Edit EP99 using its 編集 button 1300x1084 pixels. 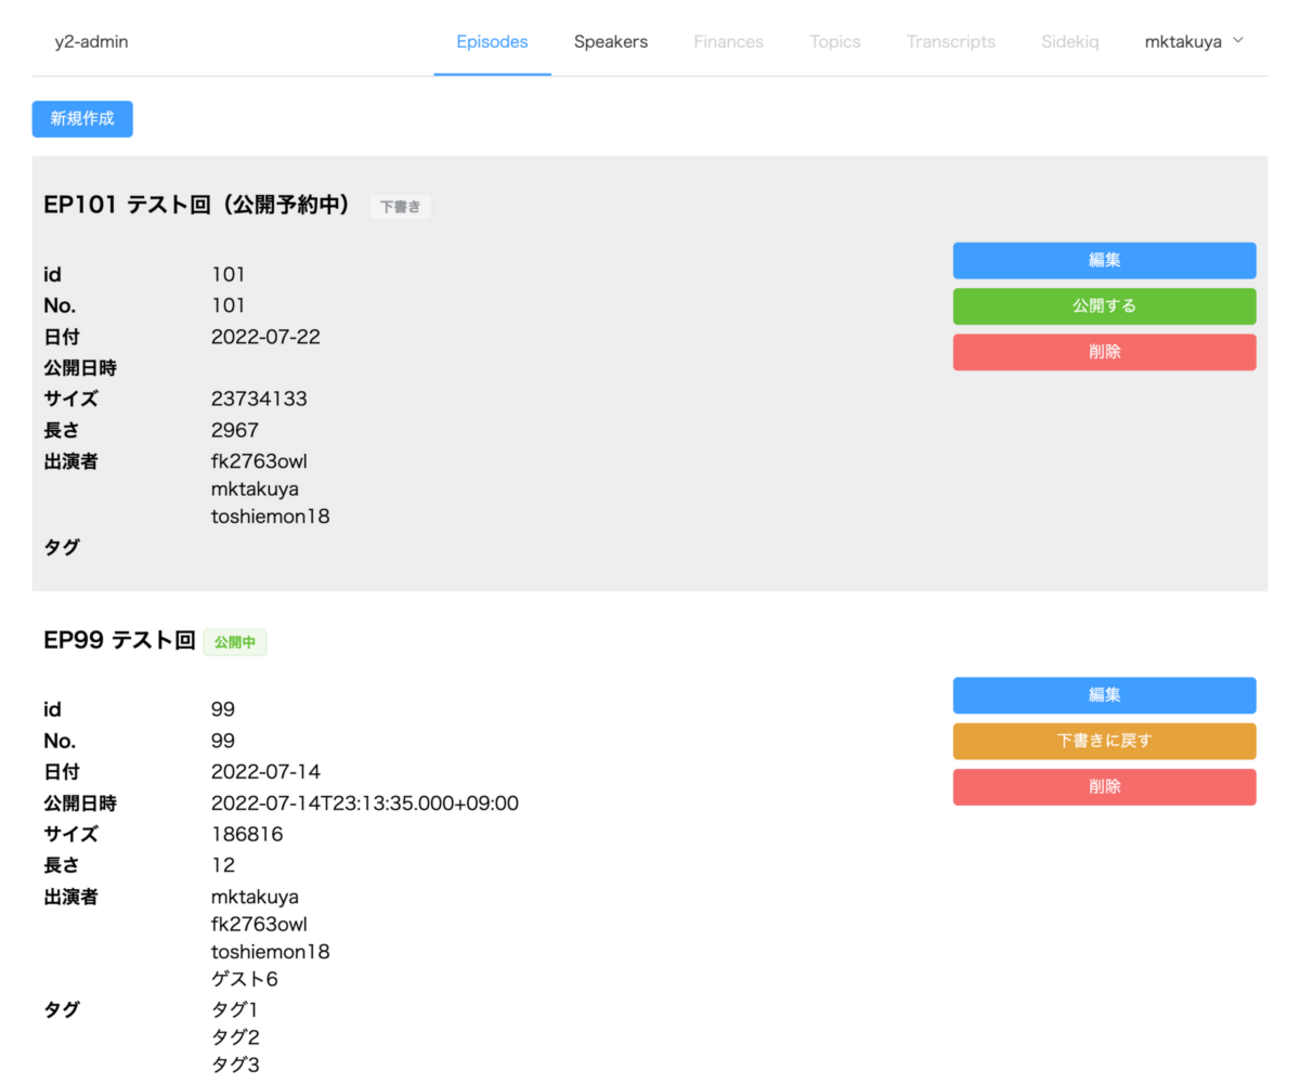1104,695
